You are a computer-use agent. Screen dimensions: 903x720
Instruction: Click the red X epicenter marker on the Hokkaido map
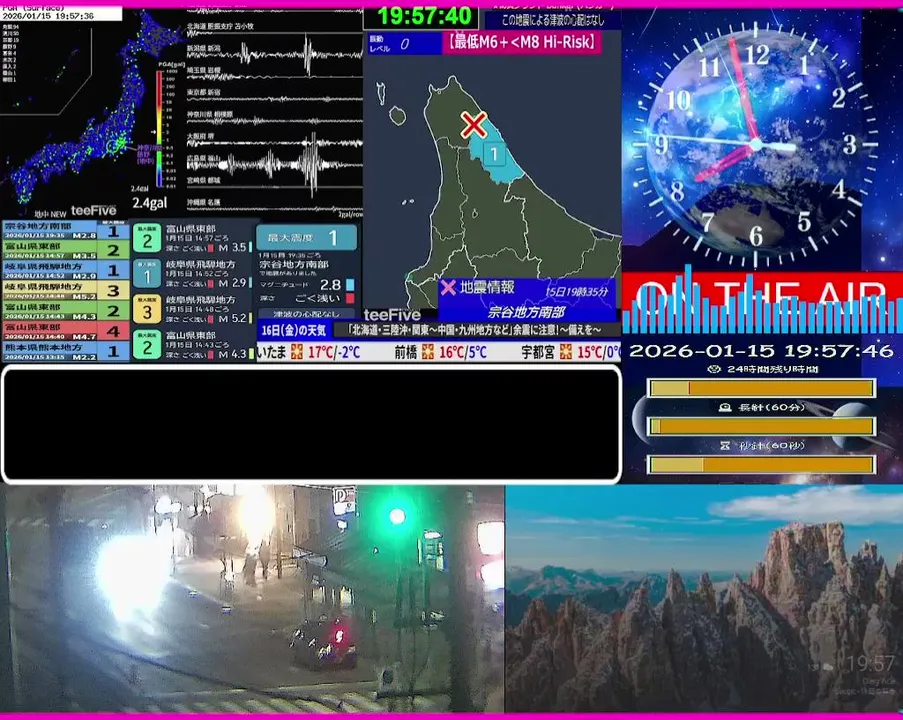tap(473, 124)
